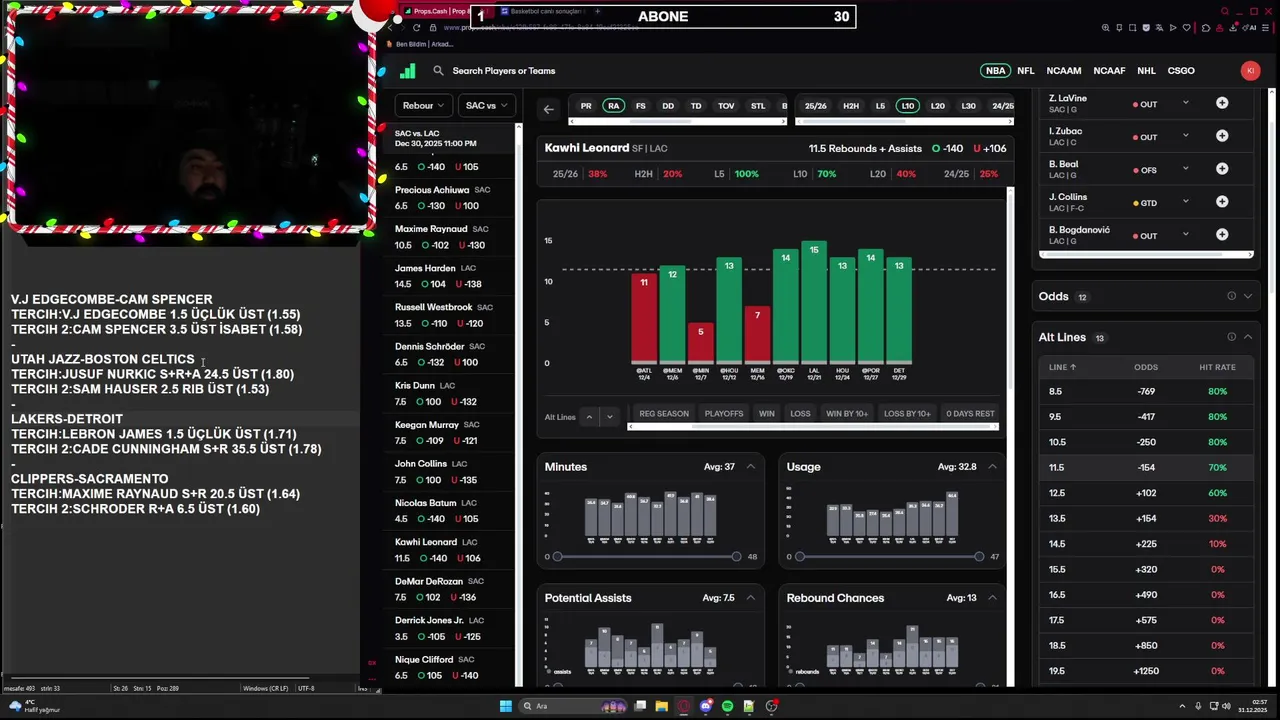Select the NBA league toggle
Screen dimensions: 1280x720
tap(995, 71)
